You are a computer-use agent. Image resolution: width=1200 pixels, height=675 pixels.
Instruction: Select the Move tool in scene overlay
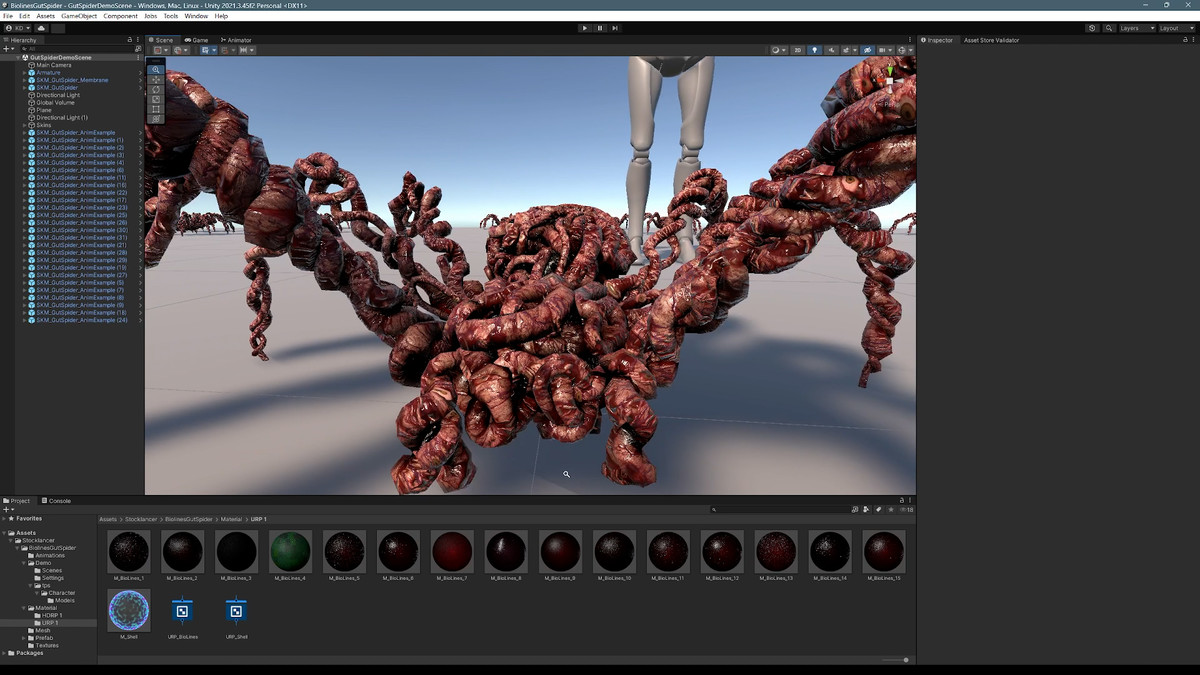pos(156,80)
